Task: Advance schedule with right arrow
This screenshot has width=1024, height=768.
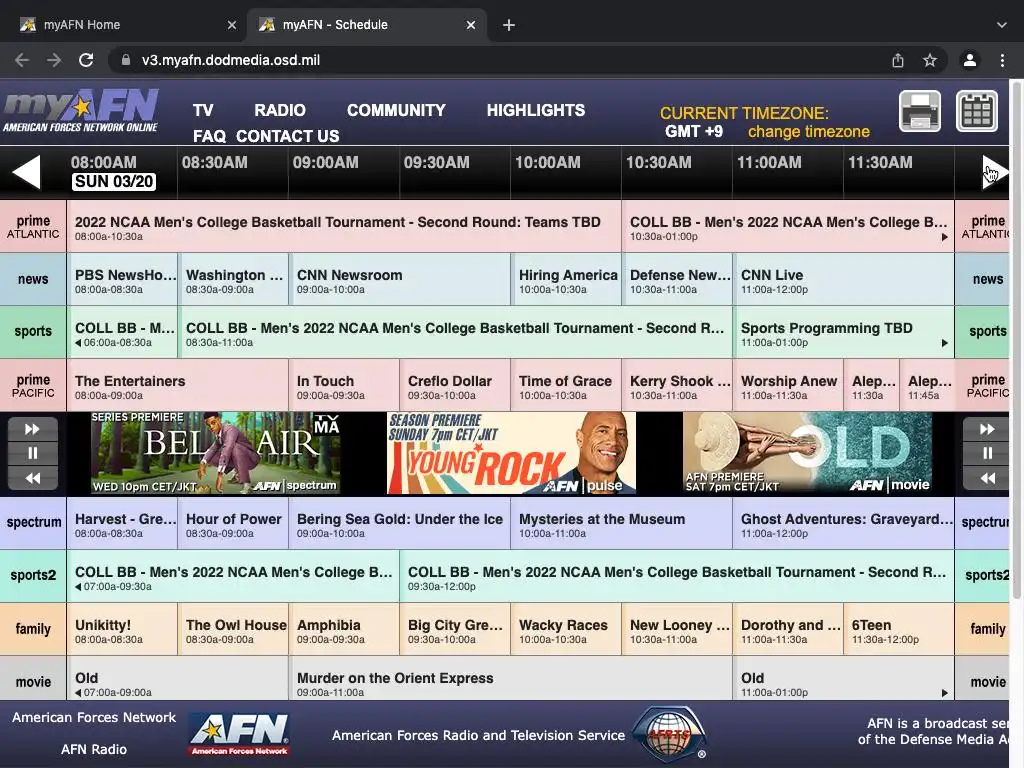Action: click(995, 172)
